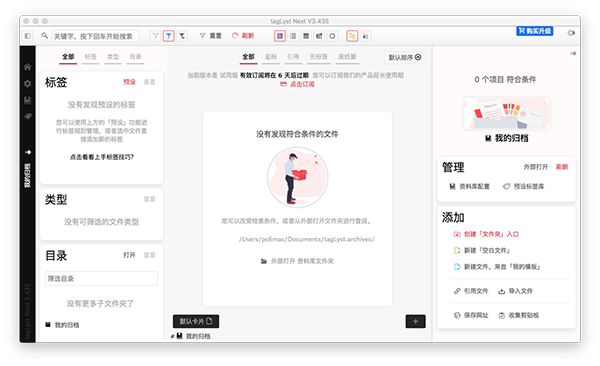Select the center 废纸篓 tab

tap(347, 57)
